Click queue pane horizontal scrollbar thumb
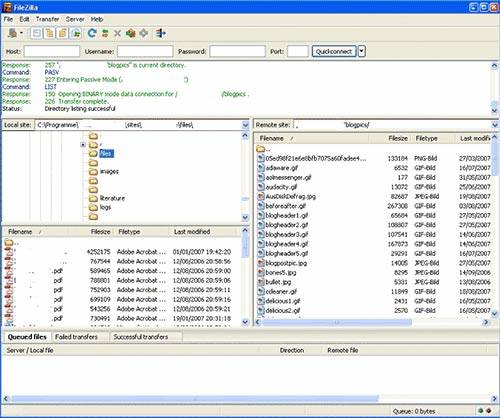The width and height of the screenshot is (500, 418). pos(195,398)
